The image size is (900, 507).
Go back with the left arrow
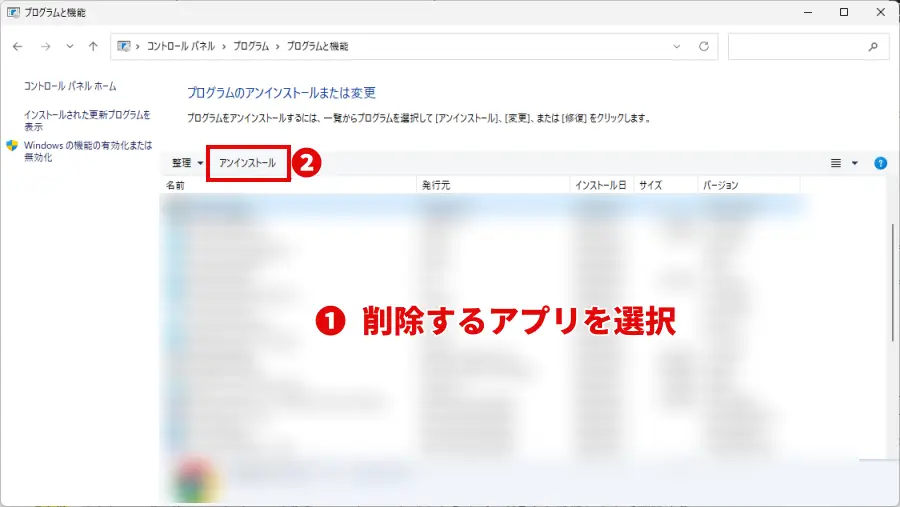tap(18, 47)
